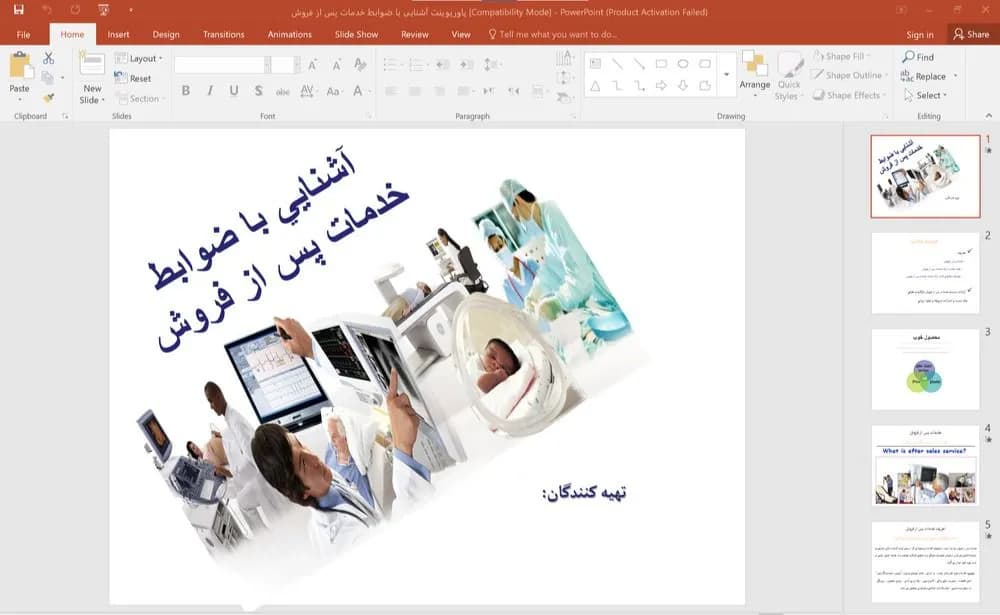Select slide 3 thumbnail with Venn diagram
The width and height of the screenshot is (1000, 615).
[x=925, y=369]
